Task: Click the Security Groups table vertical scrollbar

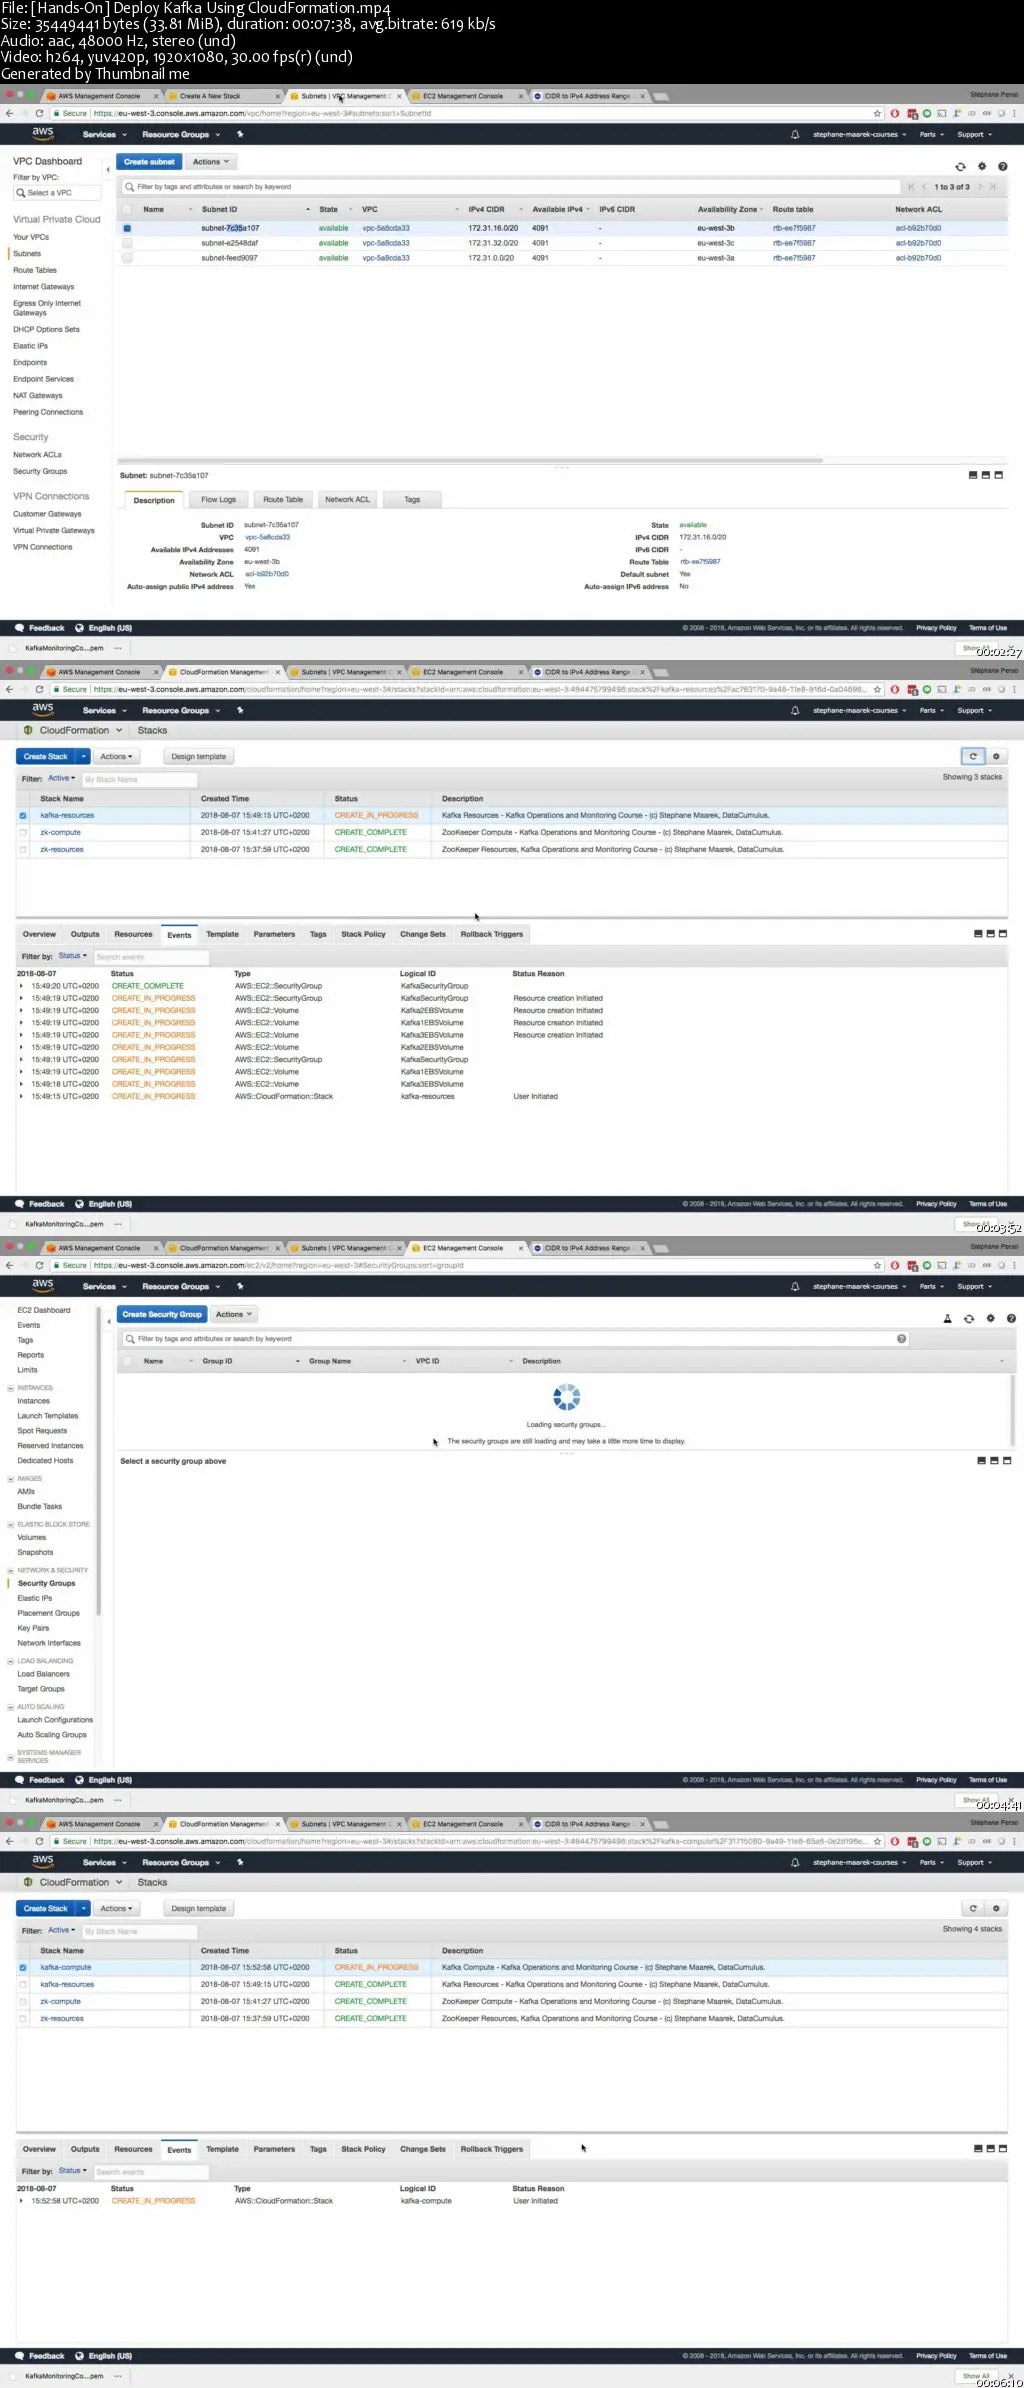Action: coord(1013,1408)
